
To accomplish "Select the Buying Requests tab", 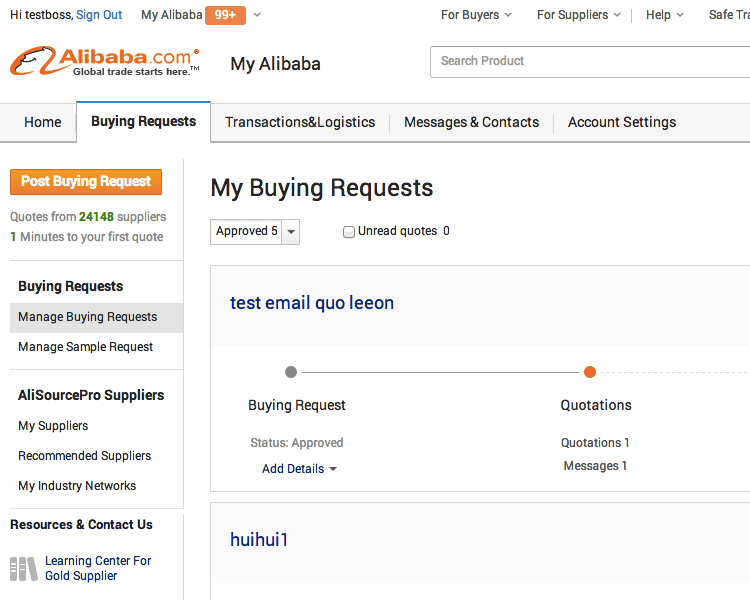I will pyautogui.click(x=143, y=122).
